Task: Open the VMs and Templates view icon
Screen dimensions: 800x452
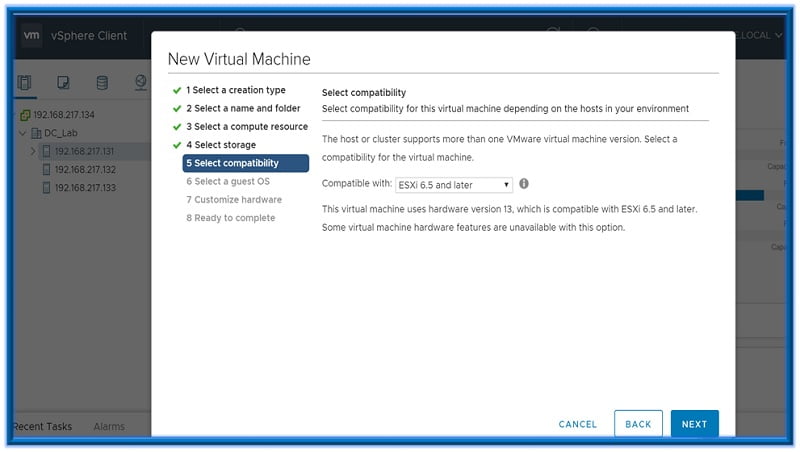Action: tap(63, 83)
